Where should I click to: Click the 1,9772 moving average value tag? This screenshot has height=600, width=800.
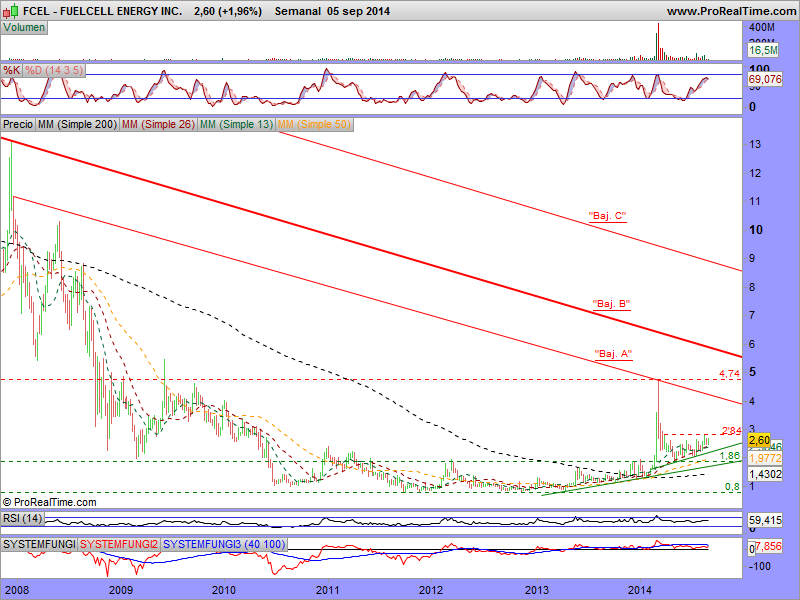click(x=765, y=459)
